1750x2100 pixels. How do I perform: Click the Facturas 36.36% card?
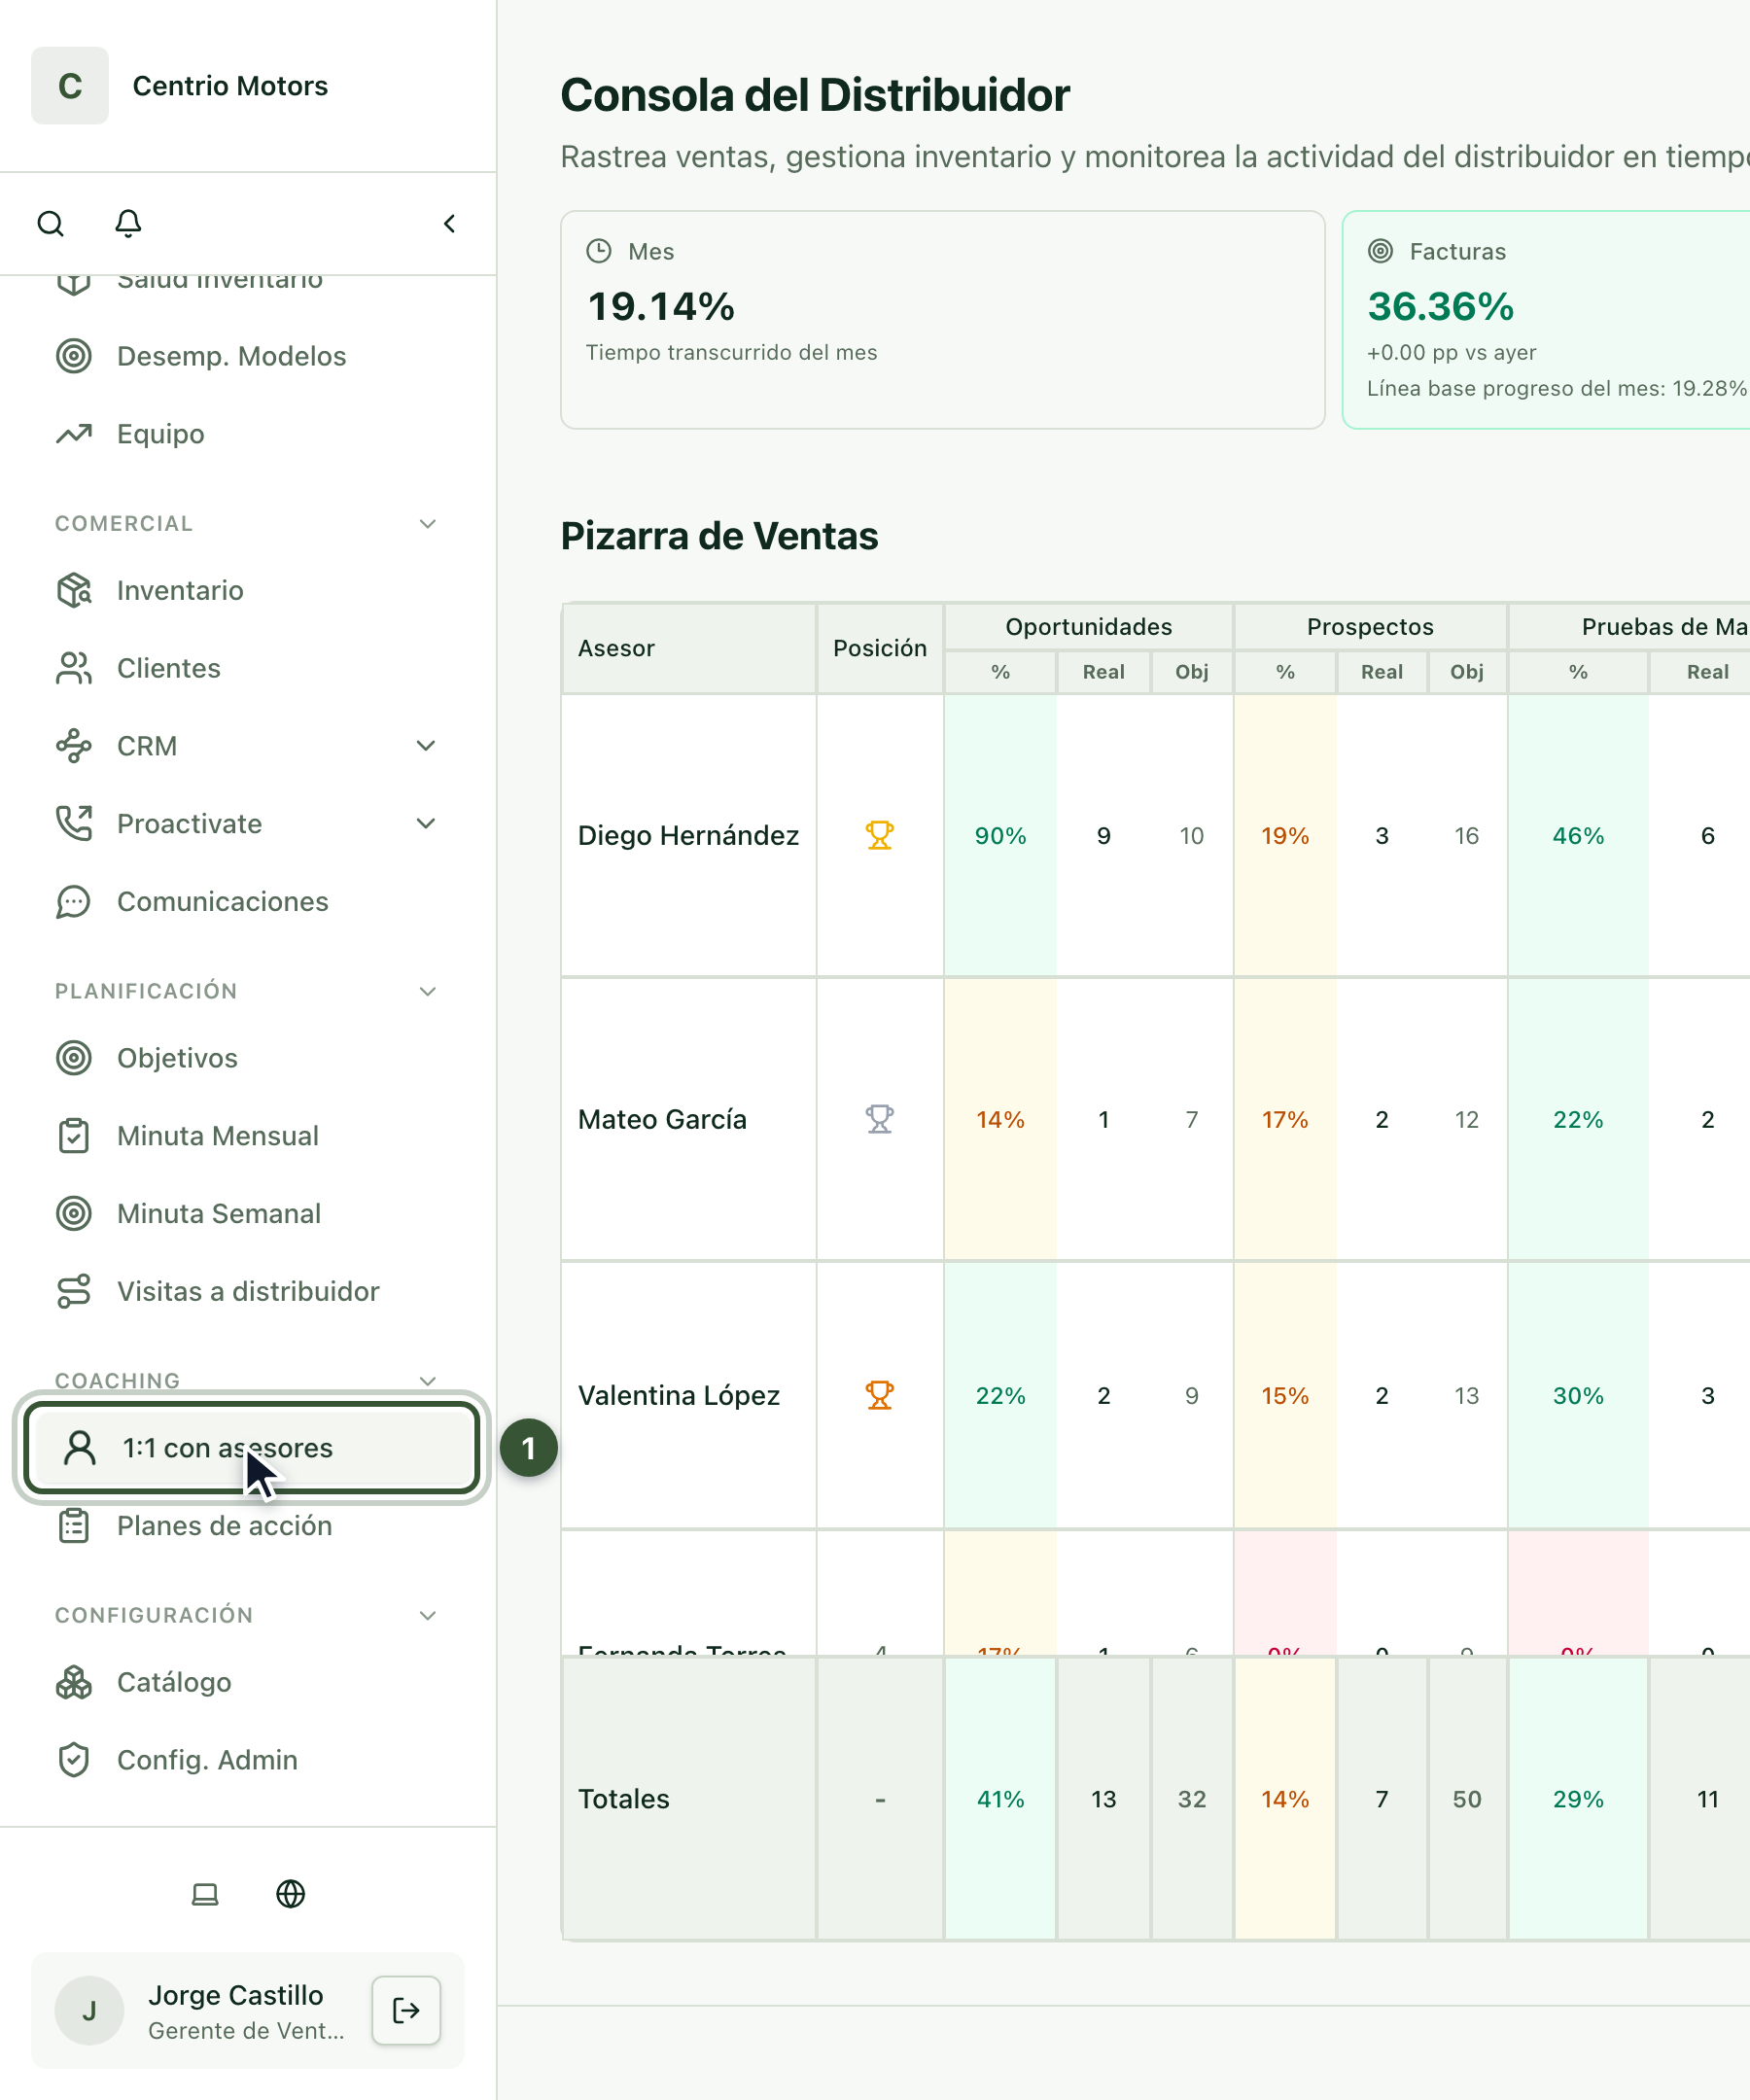[1546, 320]
